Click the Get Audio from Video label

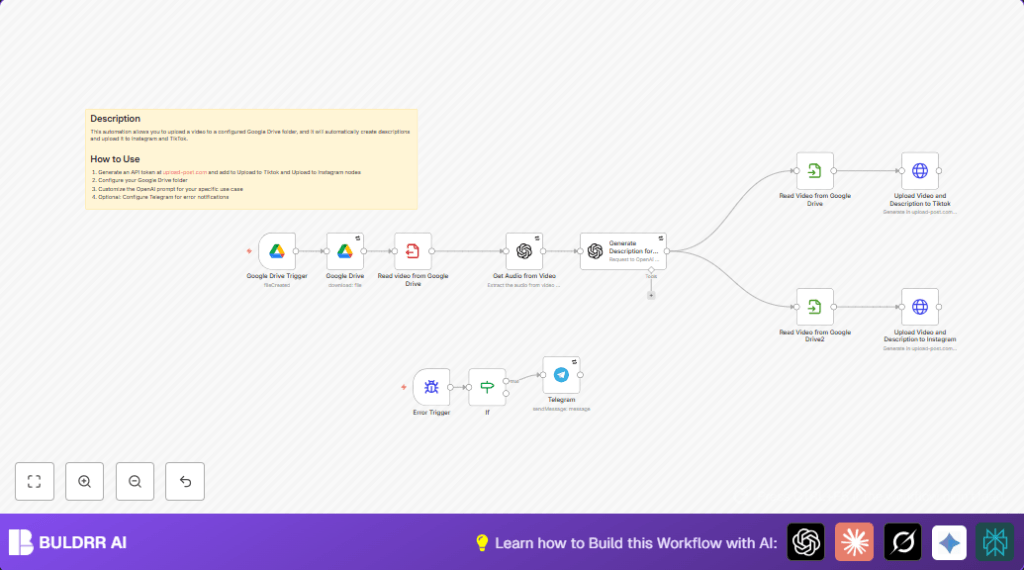pyautogui.click(x=524, y=276)
